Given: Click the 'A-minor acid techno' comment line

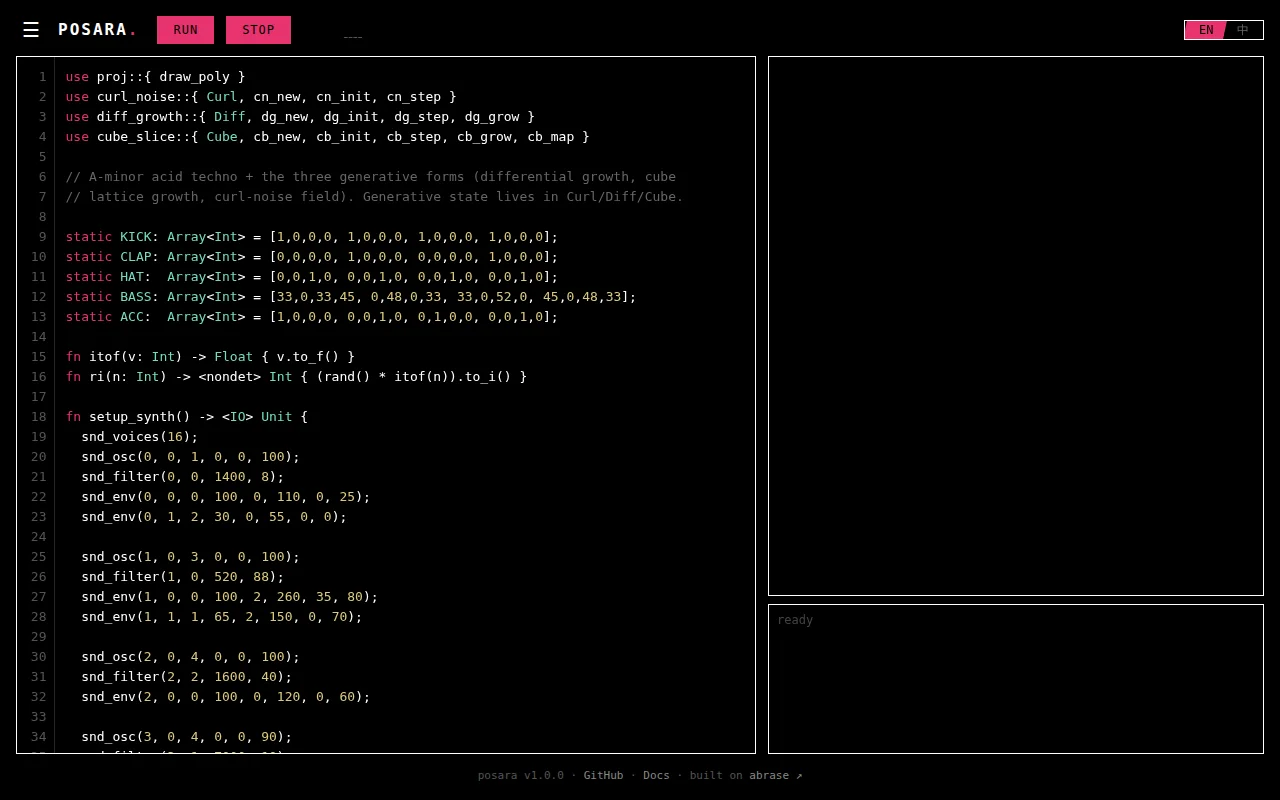Looking at the screenshot, I should click(x=371, y=177).
